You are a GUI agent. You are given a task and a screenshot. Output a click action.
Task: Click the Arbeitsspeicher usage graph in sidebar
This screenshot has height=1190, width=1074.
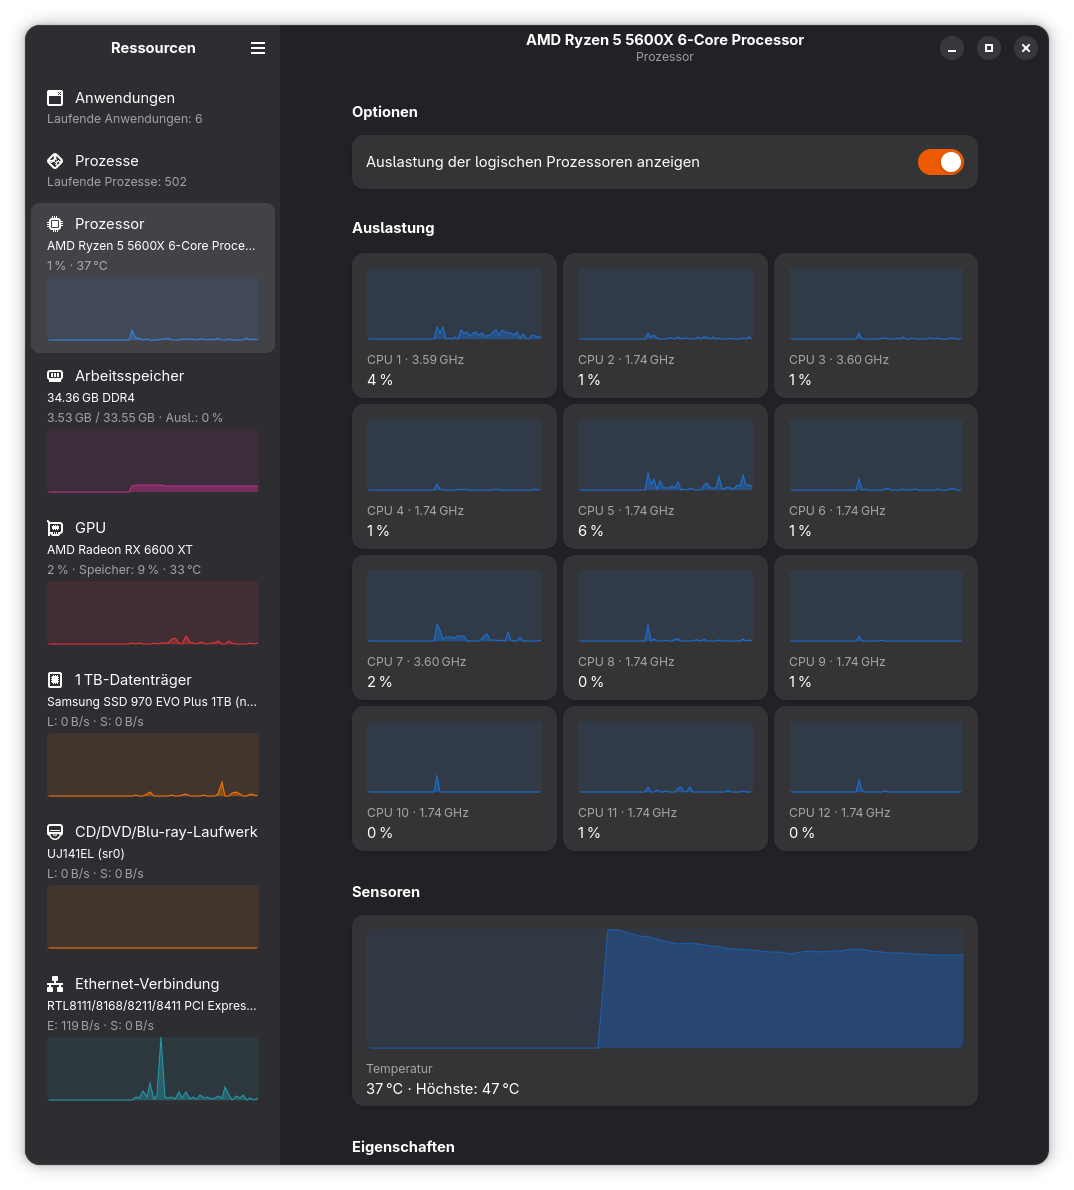(x=153, y=461)
